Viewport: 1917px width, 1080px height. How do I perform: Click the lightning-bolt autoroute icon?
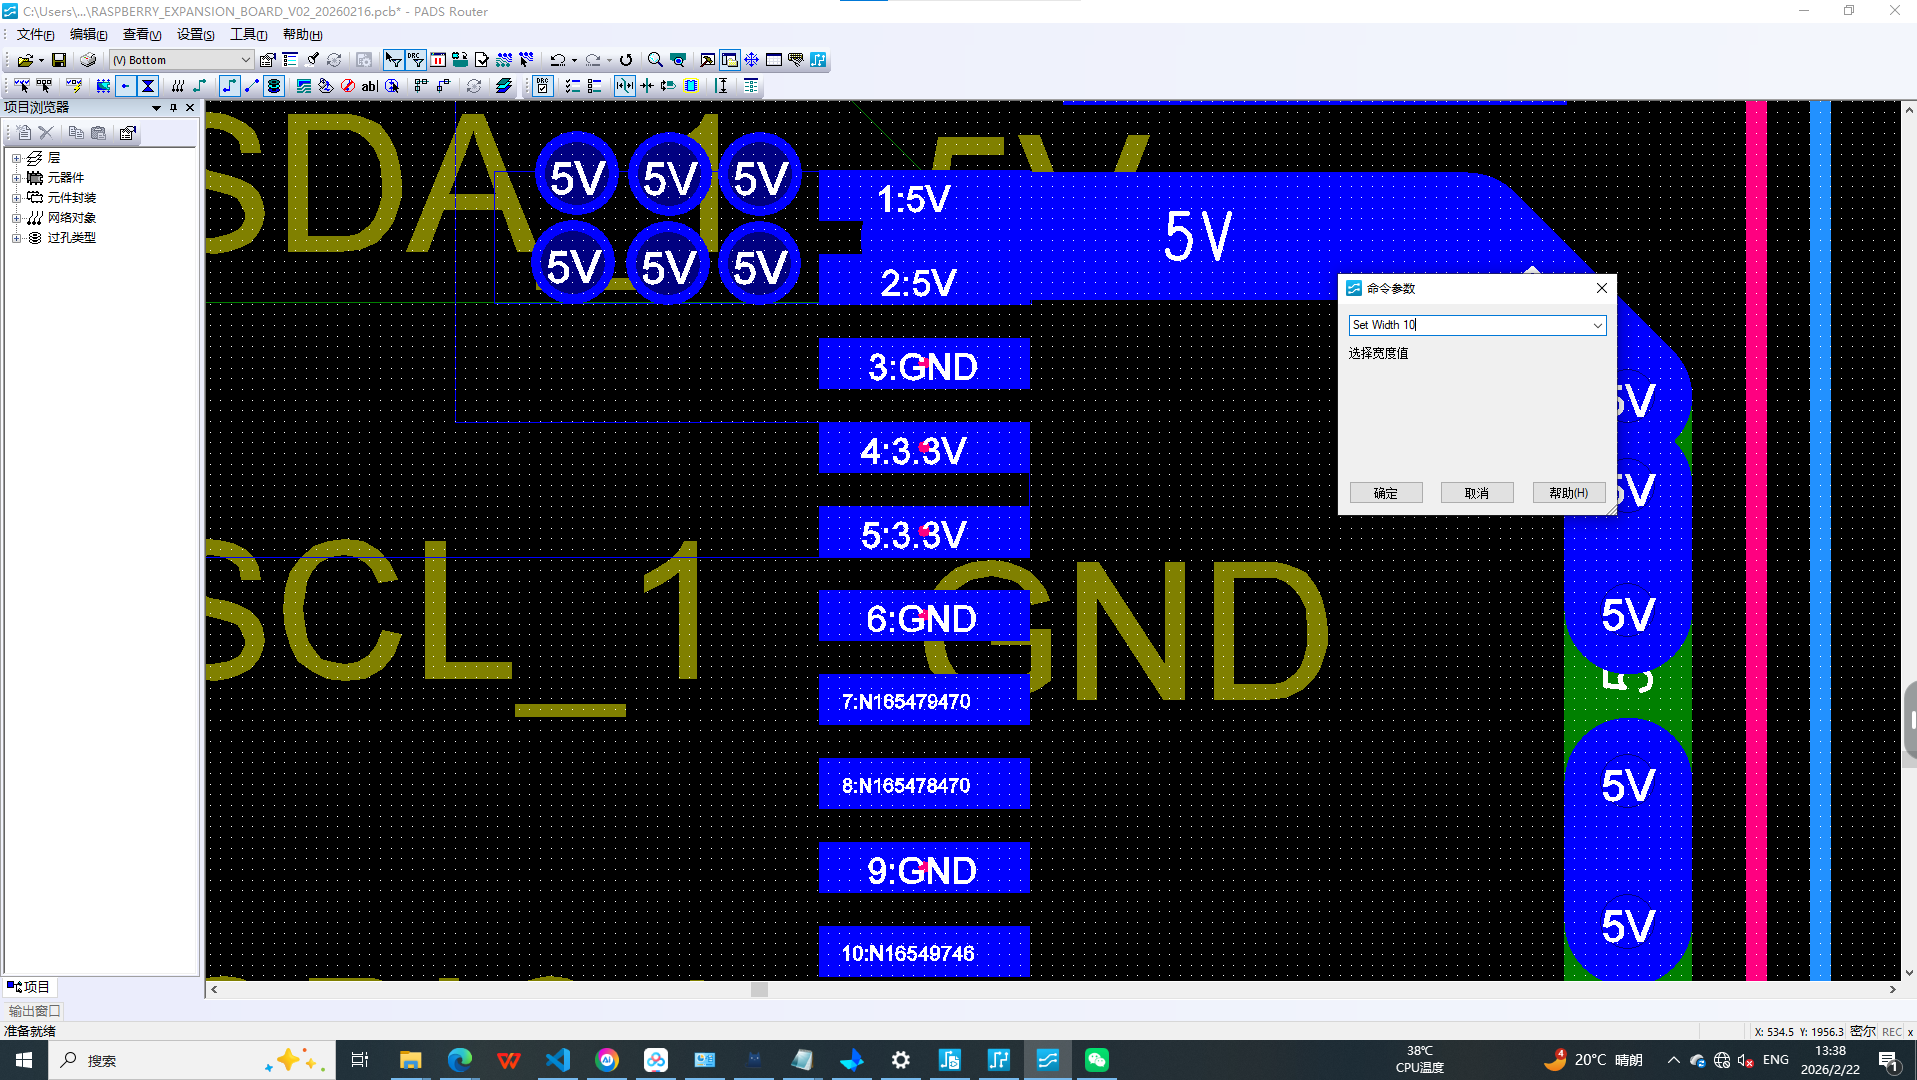pyautogui.click(x=74, y=86)
